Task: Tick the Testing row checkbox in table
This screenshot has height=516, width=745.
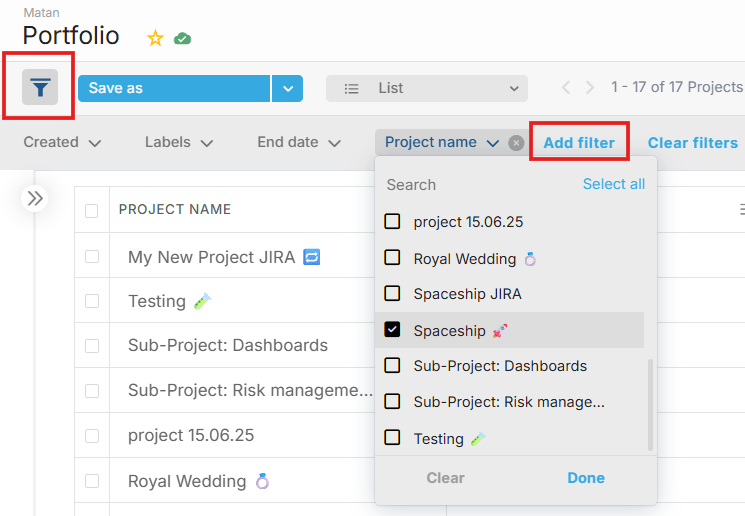Action: (x=92, y=301)
